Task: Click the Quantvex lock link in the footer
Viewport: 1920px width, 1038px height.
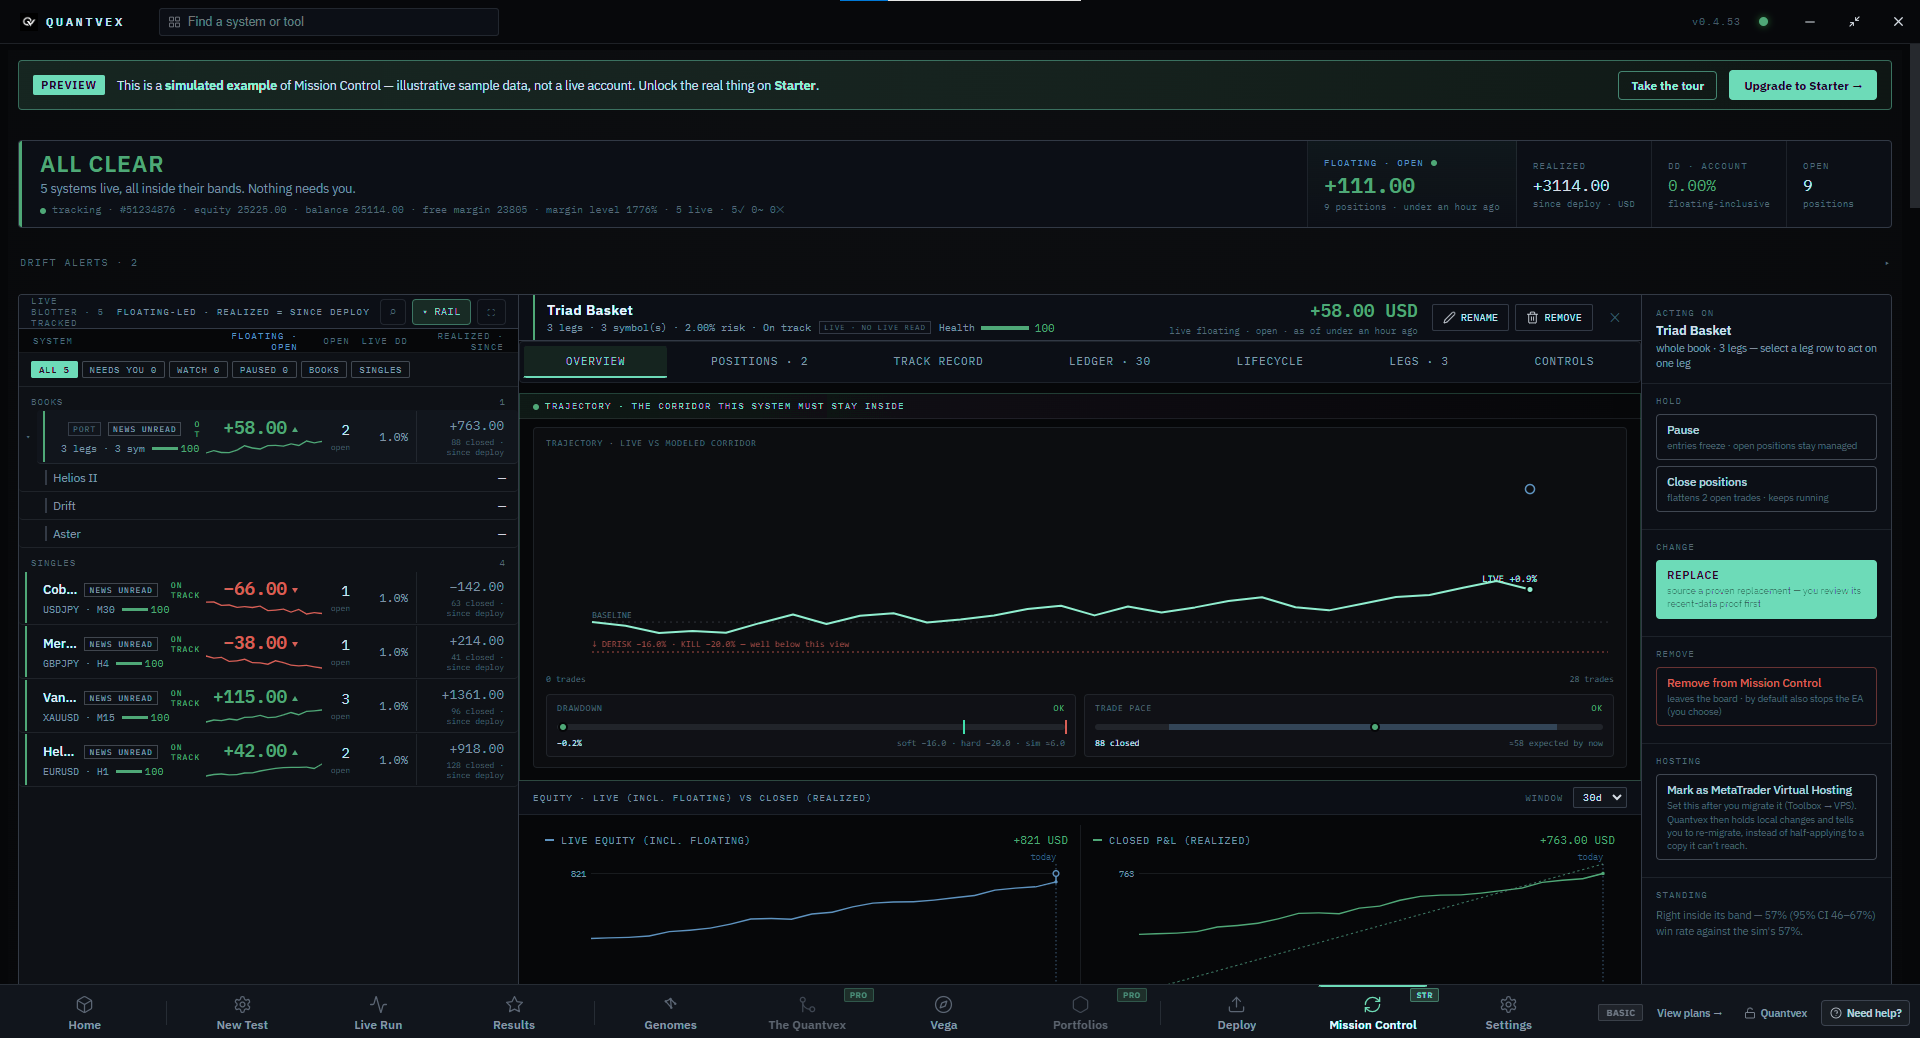Action: coord(1776,1013)
